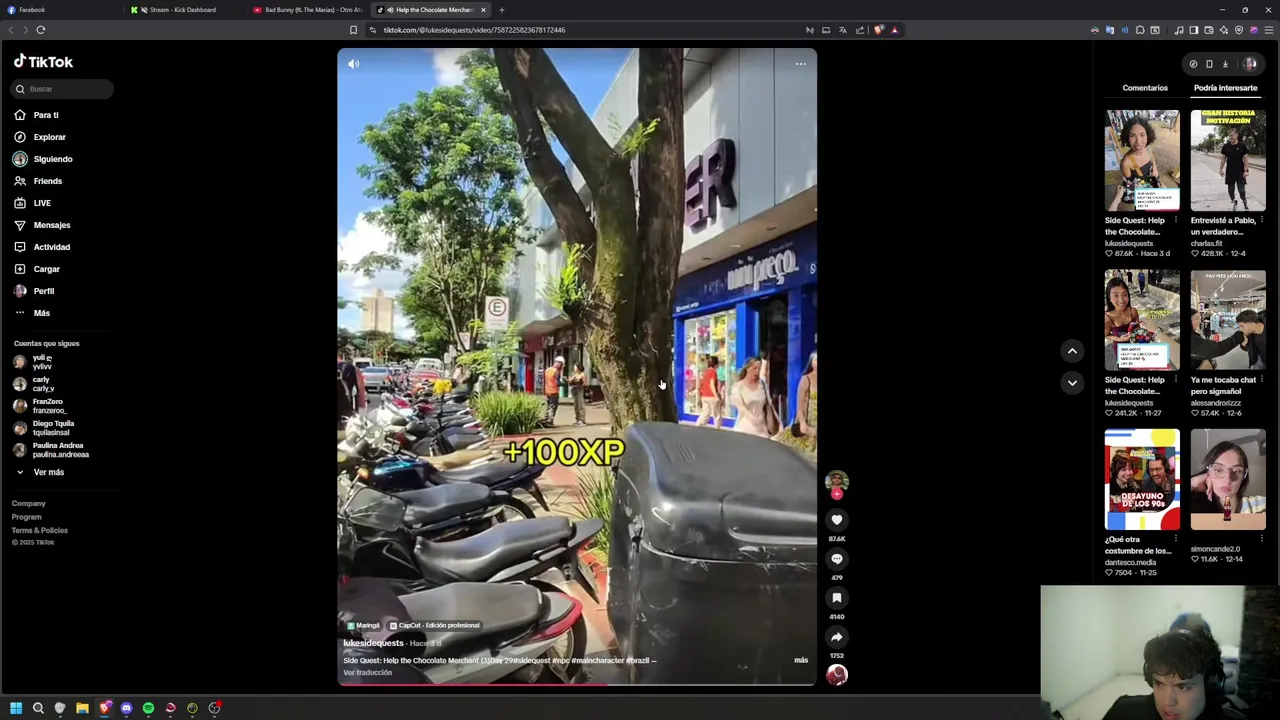Save video with the bookmark icon
This screenshot has height=720, width=1280.
click(x=837, y=598)
